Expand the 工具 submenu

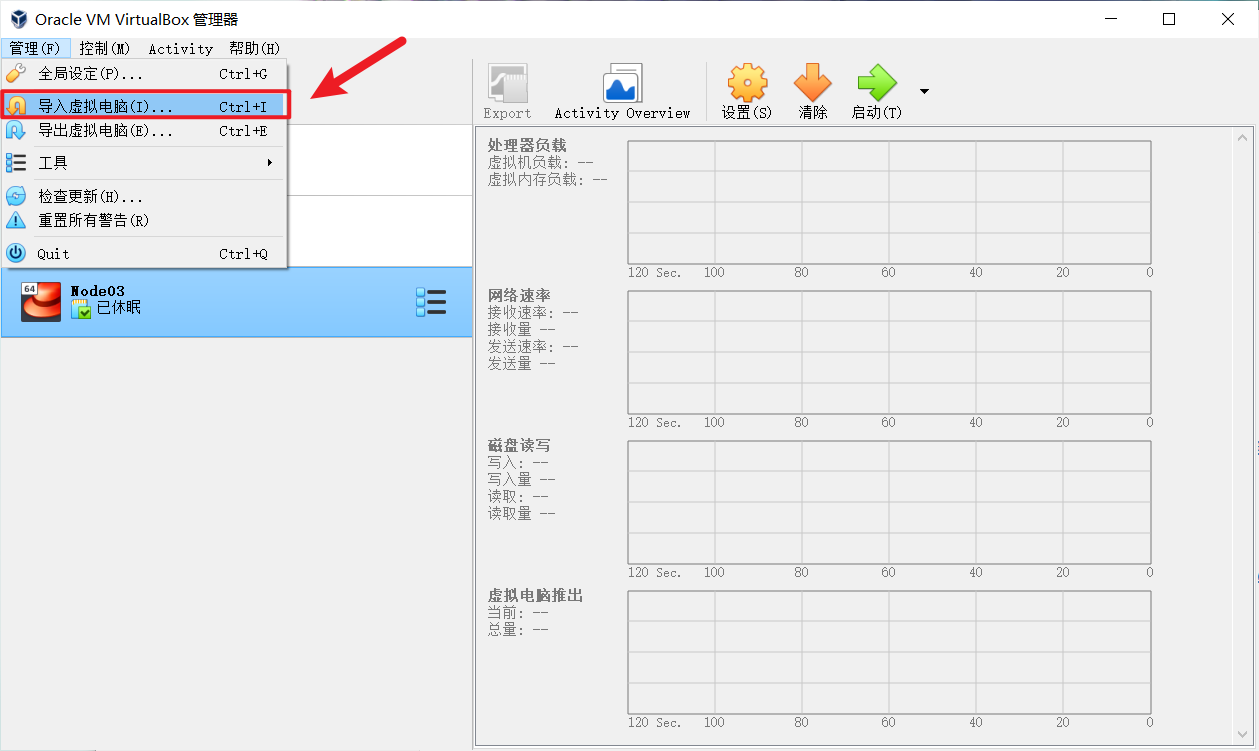pyautogui.click(x=144, y=162)
